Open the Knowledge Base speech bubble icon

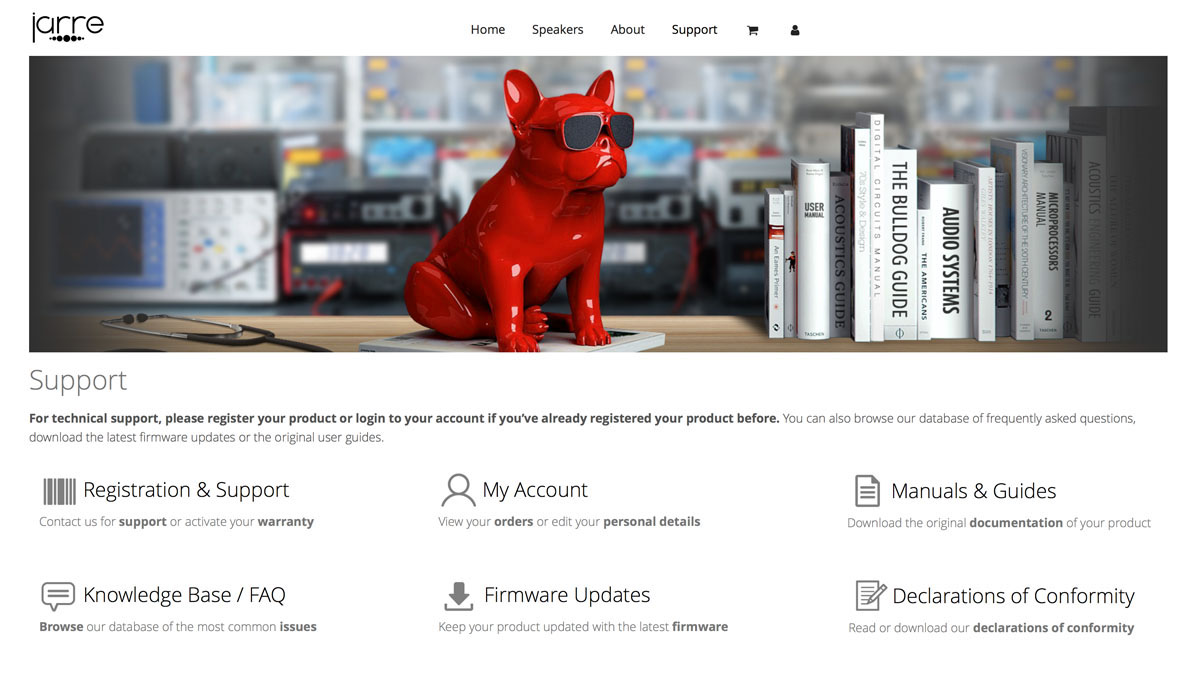pos(58,596)
